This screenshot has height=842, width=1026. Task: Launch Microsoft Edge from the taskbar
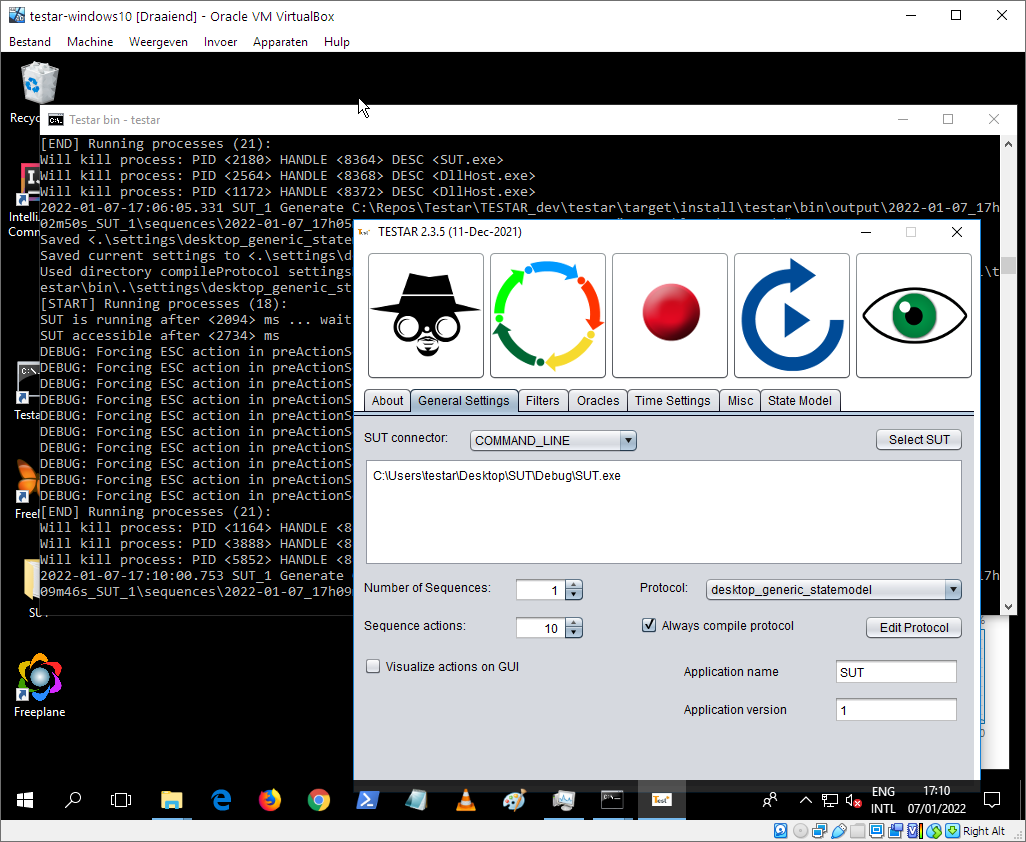pyautogui.click(x=221, y=799)
